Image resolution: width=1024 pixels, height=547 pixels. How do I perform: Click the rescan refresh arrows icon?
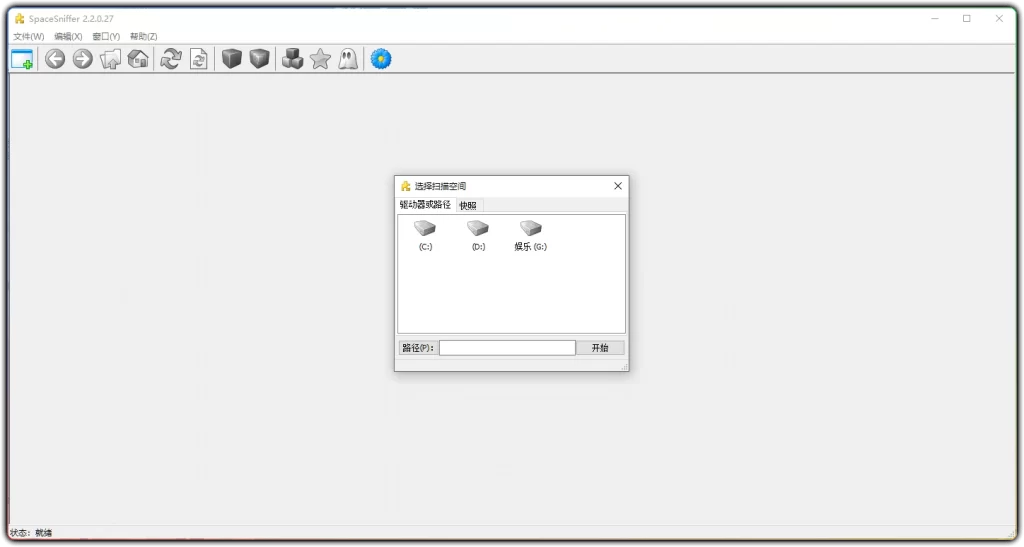171,59
